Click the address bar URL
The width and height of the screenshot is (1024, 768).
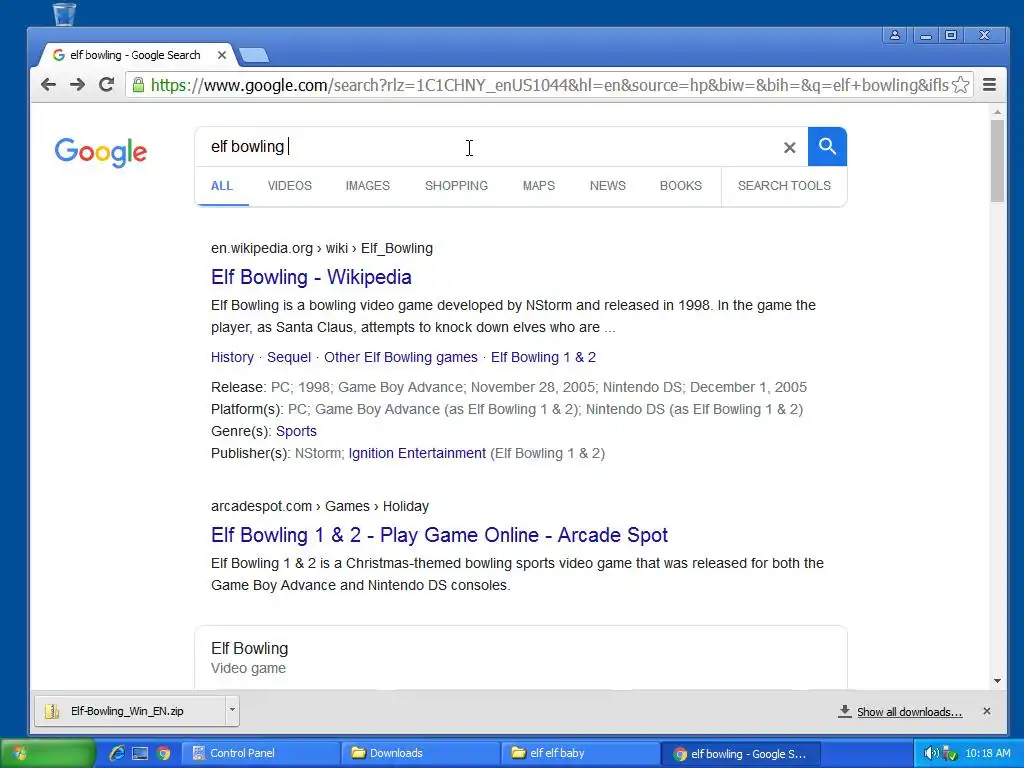pyautogui.click(x=549, y=85)
